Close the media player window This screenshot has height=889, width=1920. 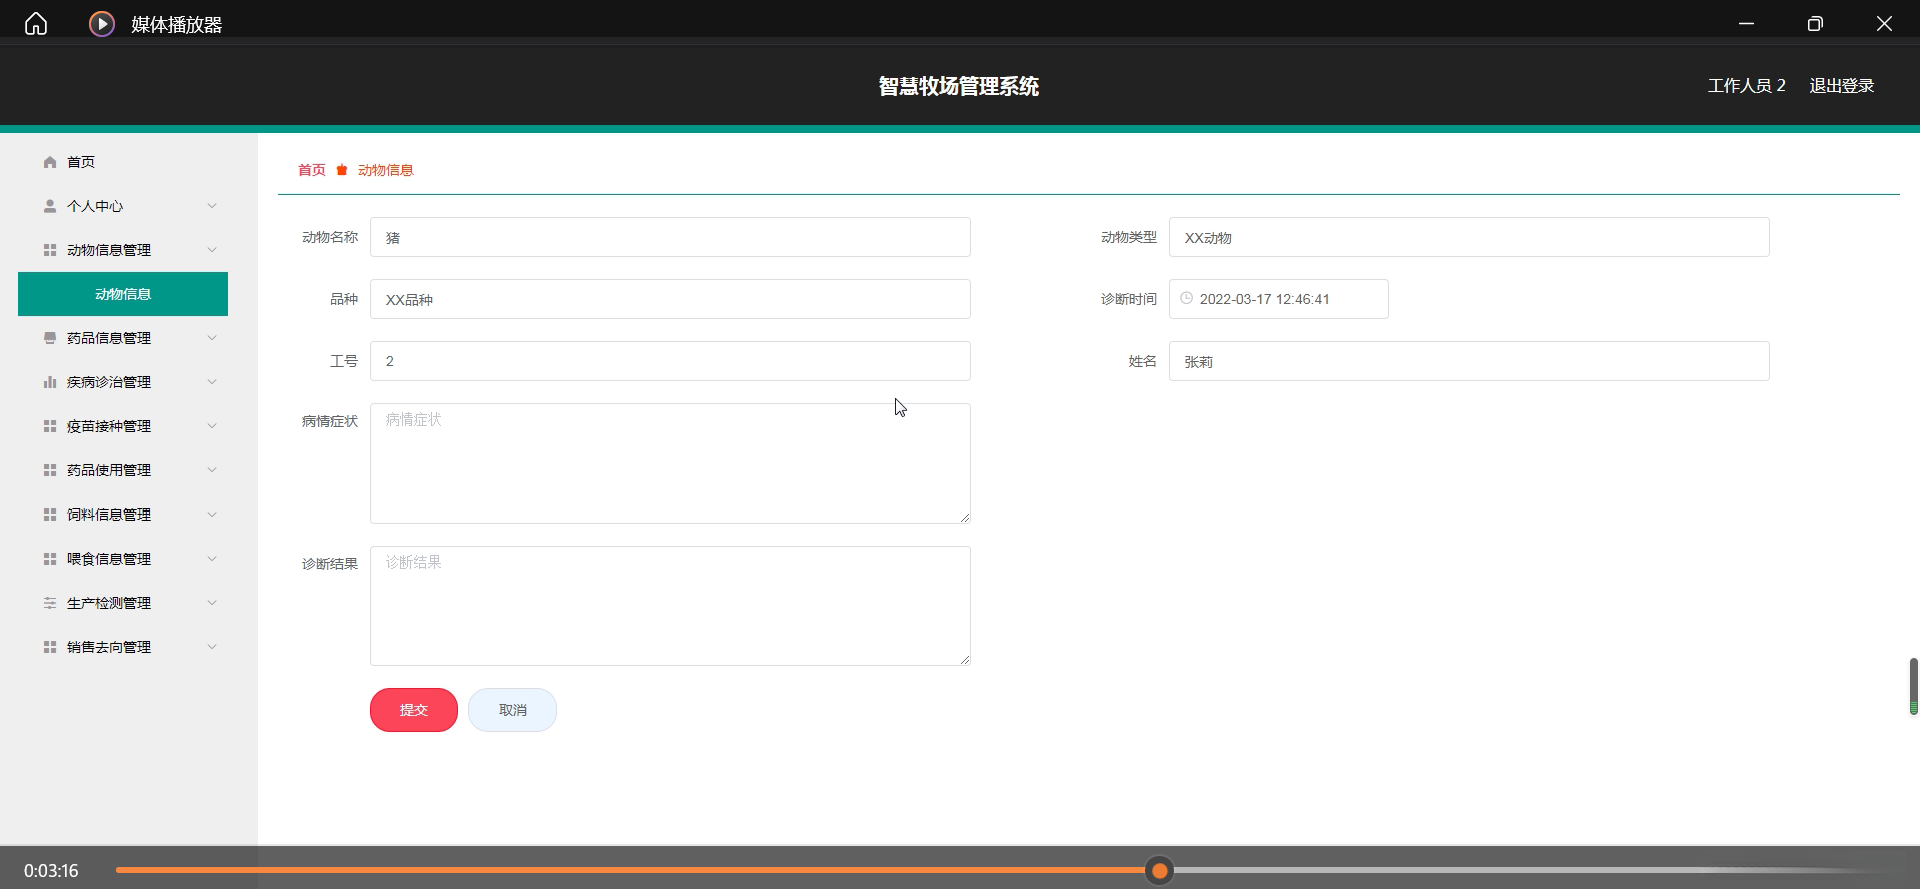[1884, 24]
